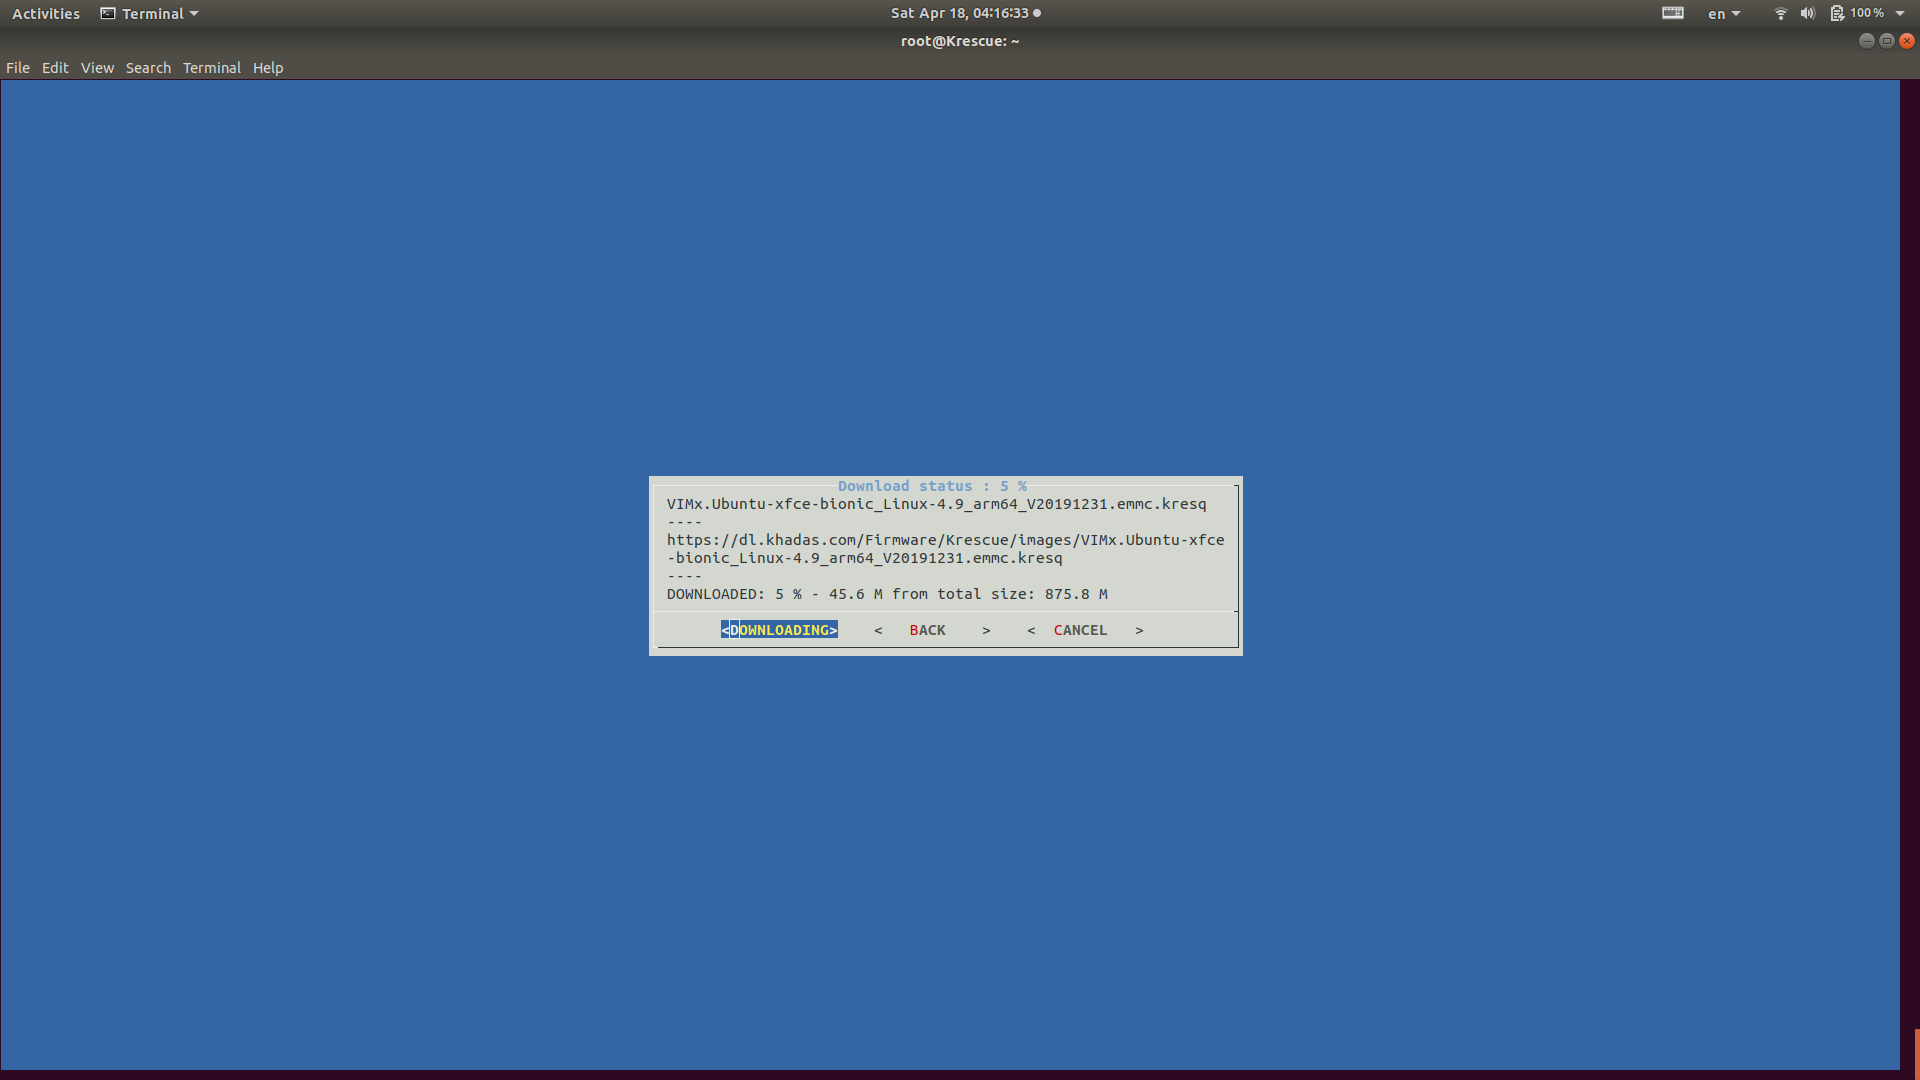This screenshot has width=1920, height=1080.
Task: Open the Edit menu
Action: tap(55, 68)
